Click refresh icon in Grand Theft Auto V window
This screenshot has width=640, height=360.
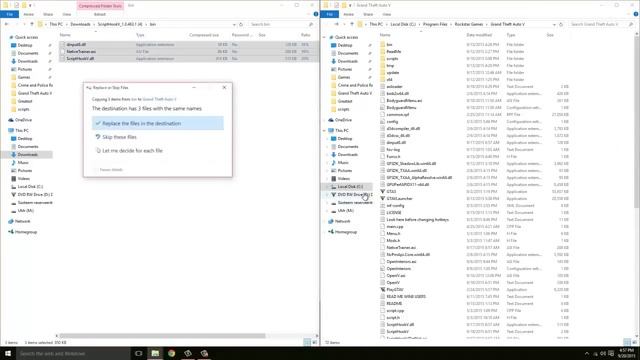pyautogui.click(x=561, y=24)
